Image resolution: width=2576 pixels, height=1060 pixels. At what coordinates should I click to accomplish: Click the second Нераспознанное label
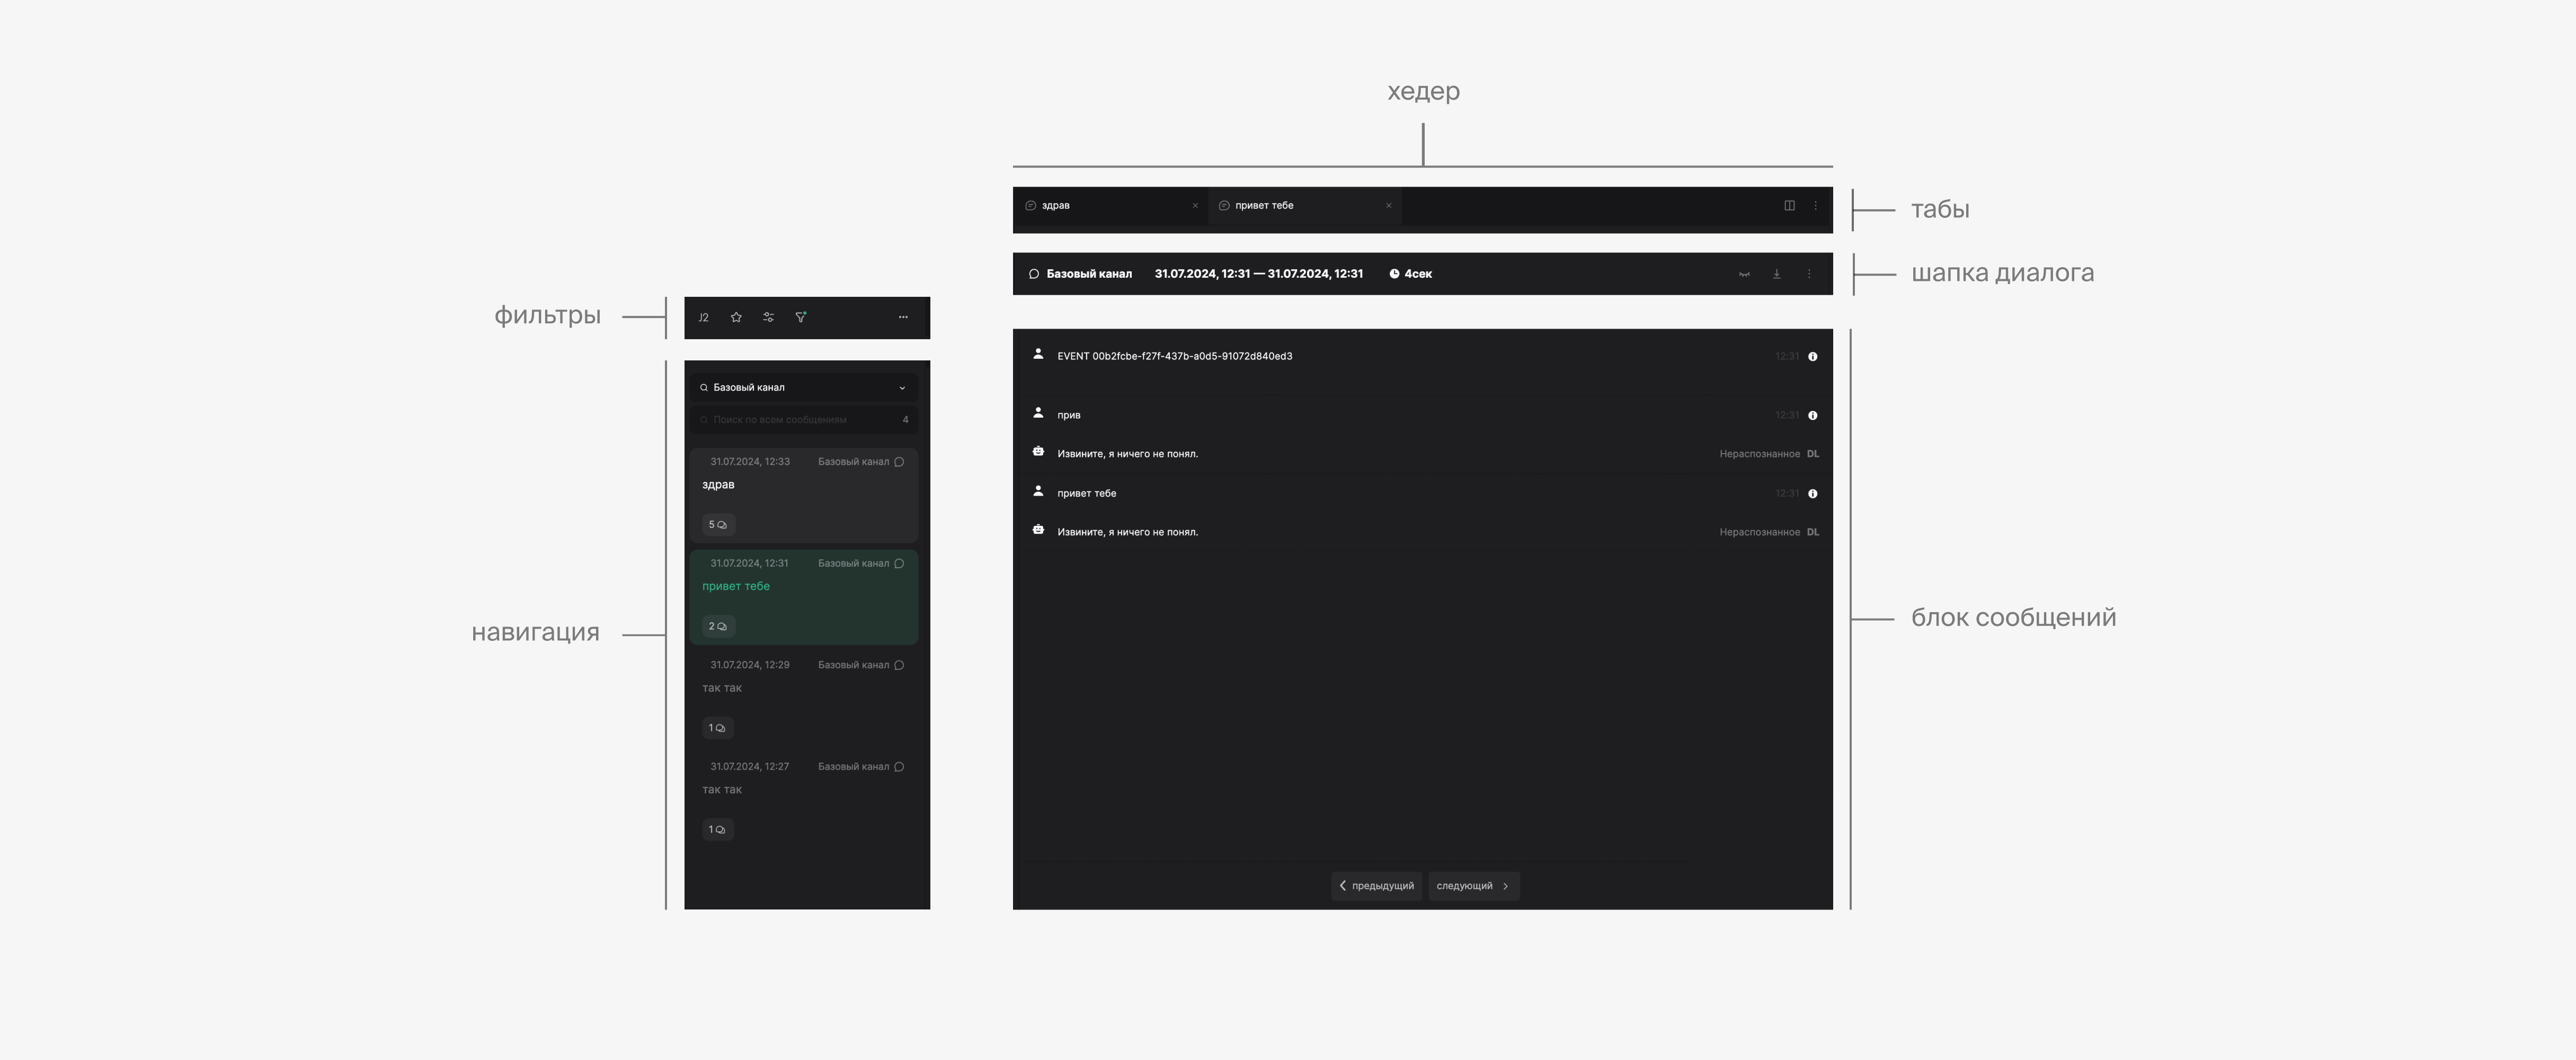[x=1759, y=533]
